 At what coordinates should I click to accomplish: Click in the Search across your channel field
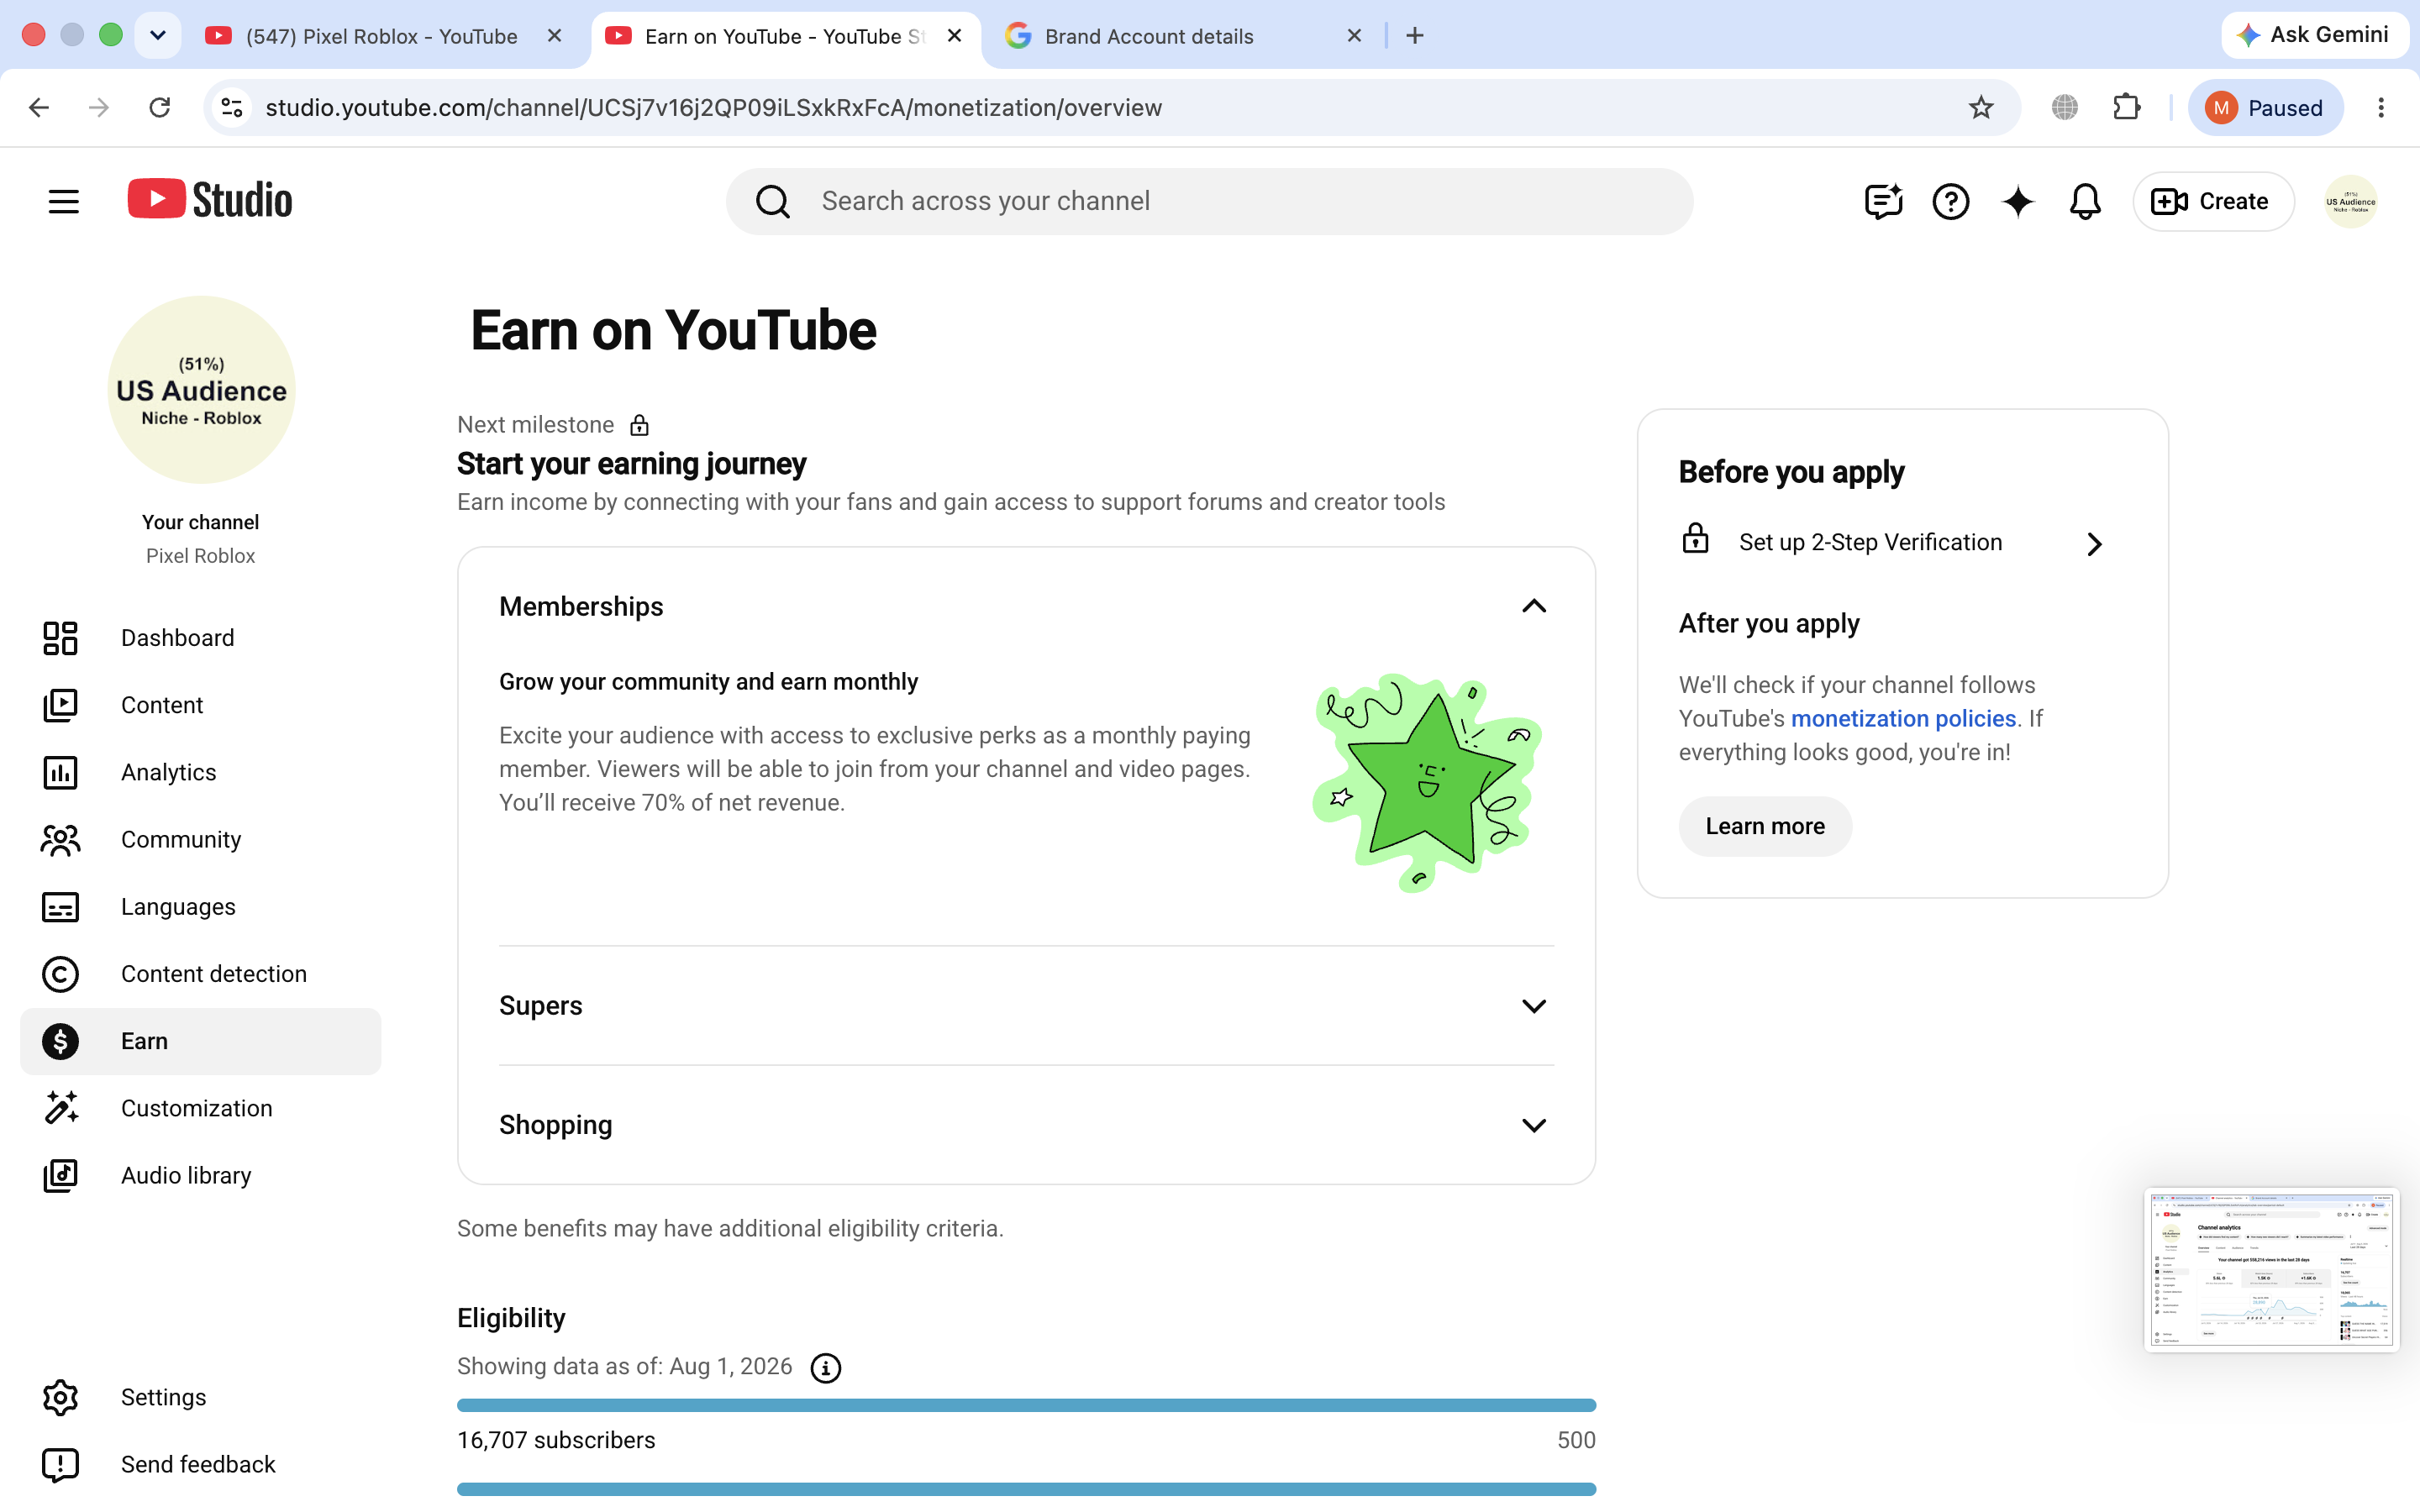1210,201
